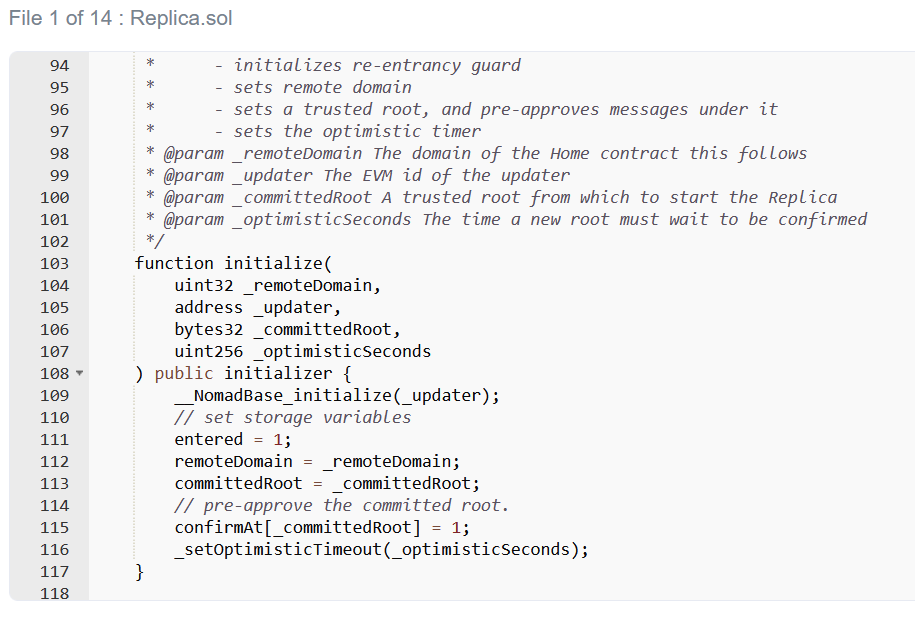Click the 'uint32 _remoteDomain,' parameter line
The height and width of the screenshot is (626, 915).
(x=277, y=286)
